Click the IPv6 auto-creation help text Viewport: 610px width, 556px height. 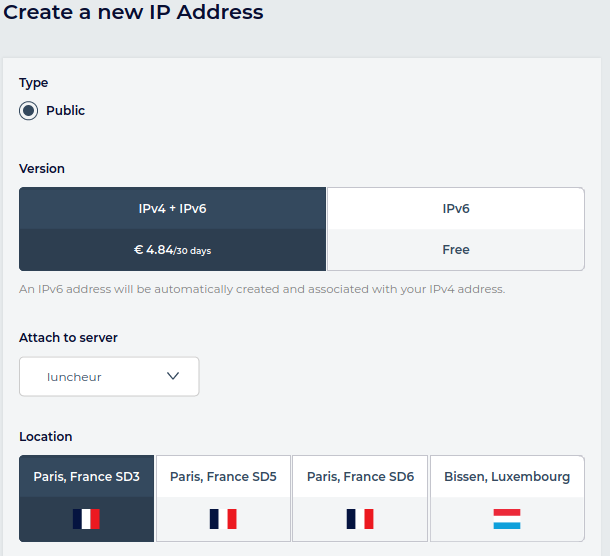click(262, 289)
